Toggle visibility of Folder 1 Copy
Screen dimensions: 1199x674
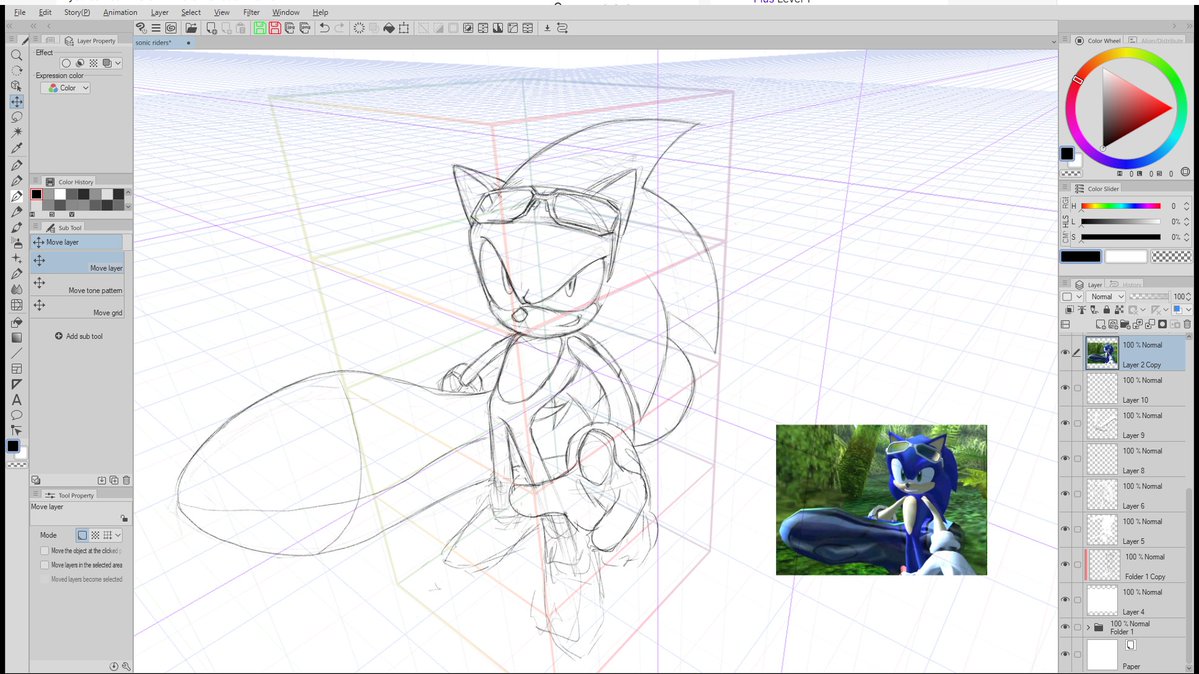[1065, 564]
